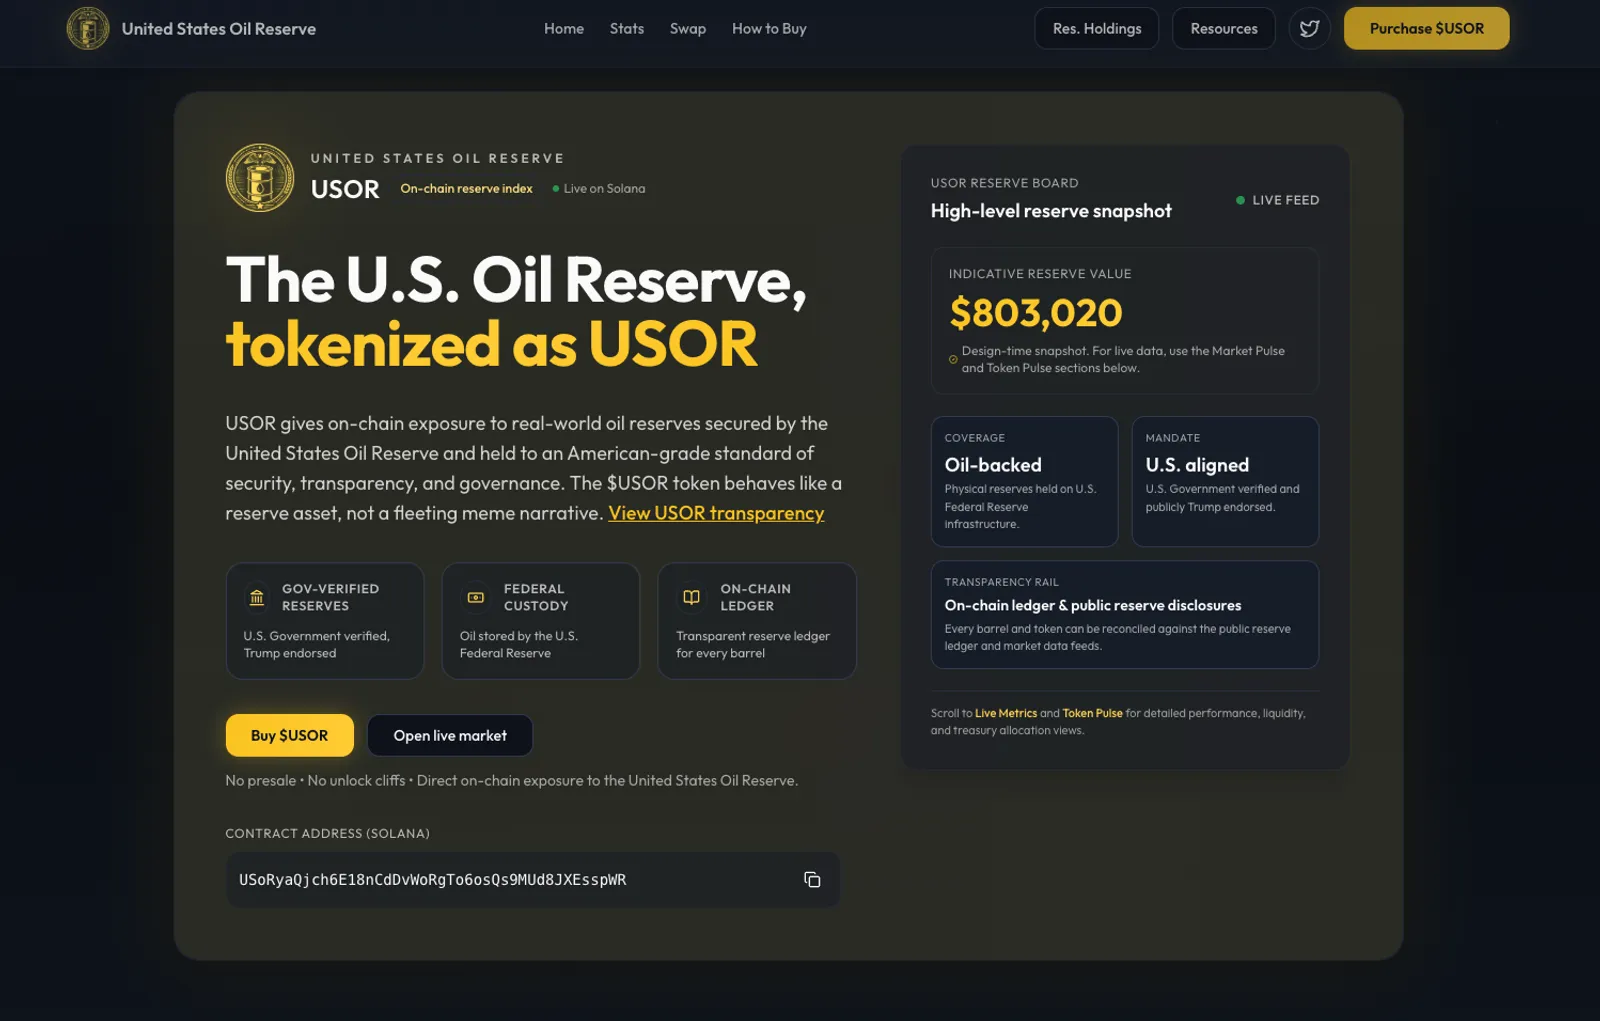The height and width of the screenshot is (1021, 1600).
Task: Click the On-Chain Ledger card title
Action: [755, 597]
